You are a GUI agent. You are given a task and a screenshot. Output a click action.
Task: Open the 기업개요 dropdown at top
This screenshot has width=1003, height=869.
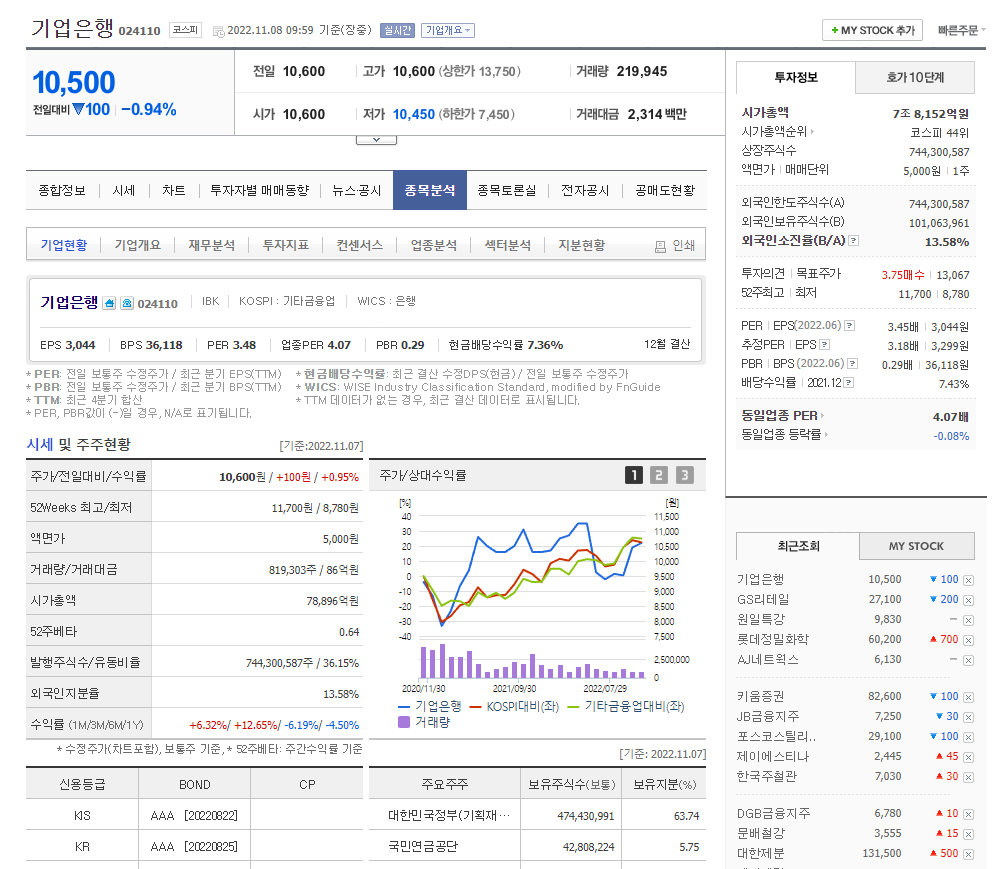click(448, 30)
